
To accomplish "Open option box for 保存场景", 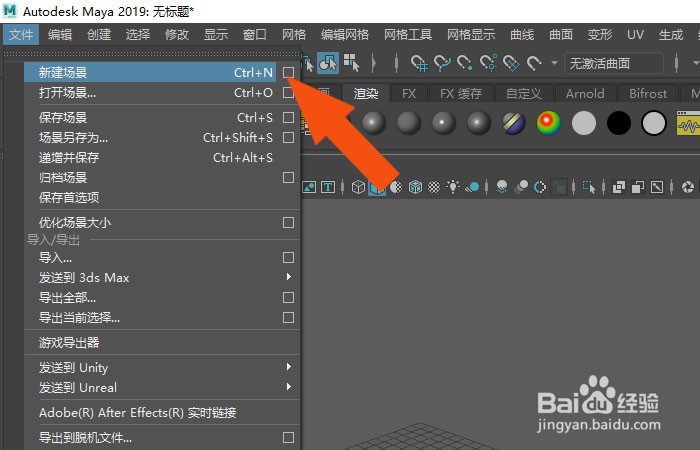I will point(288,117).
